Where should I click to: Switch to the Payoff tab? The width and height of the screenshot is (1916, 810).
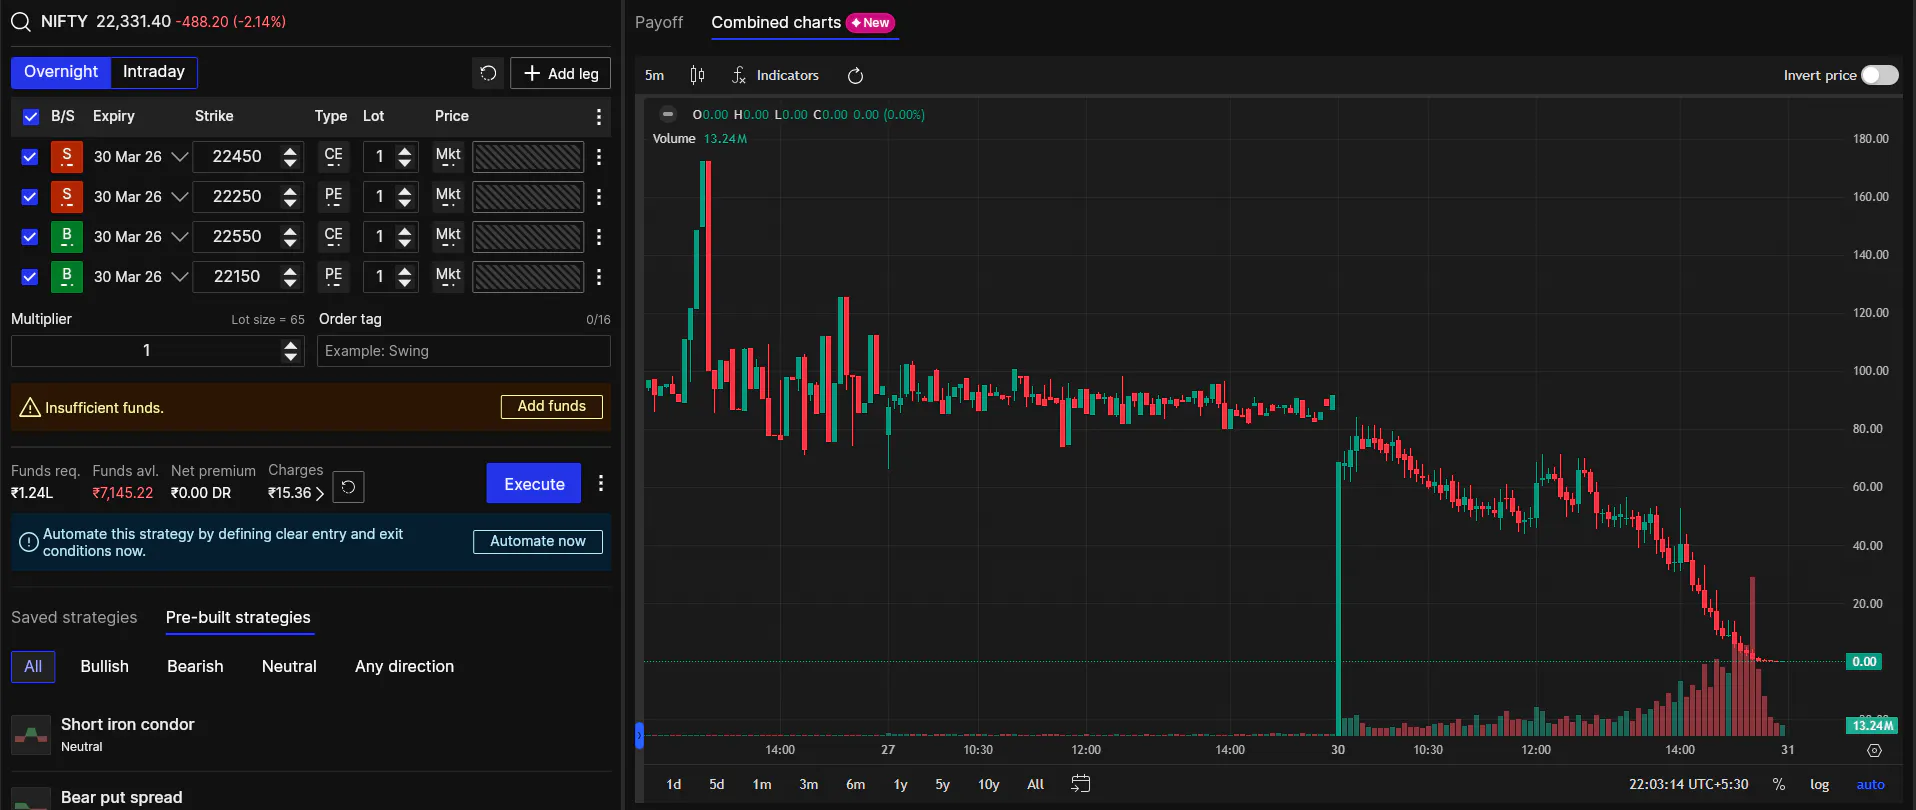pyautogui.click(x=659, y=22)
